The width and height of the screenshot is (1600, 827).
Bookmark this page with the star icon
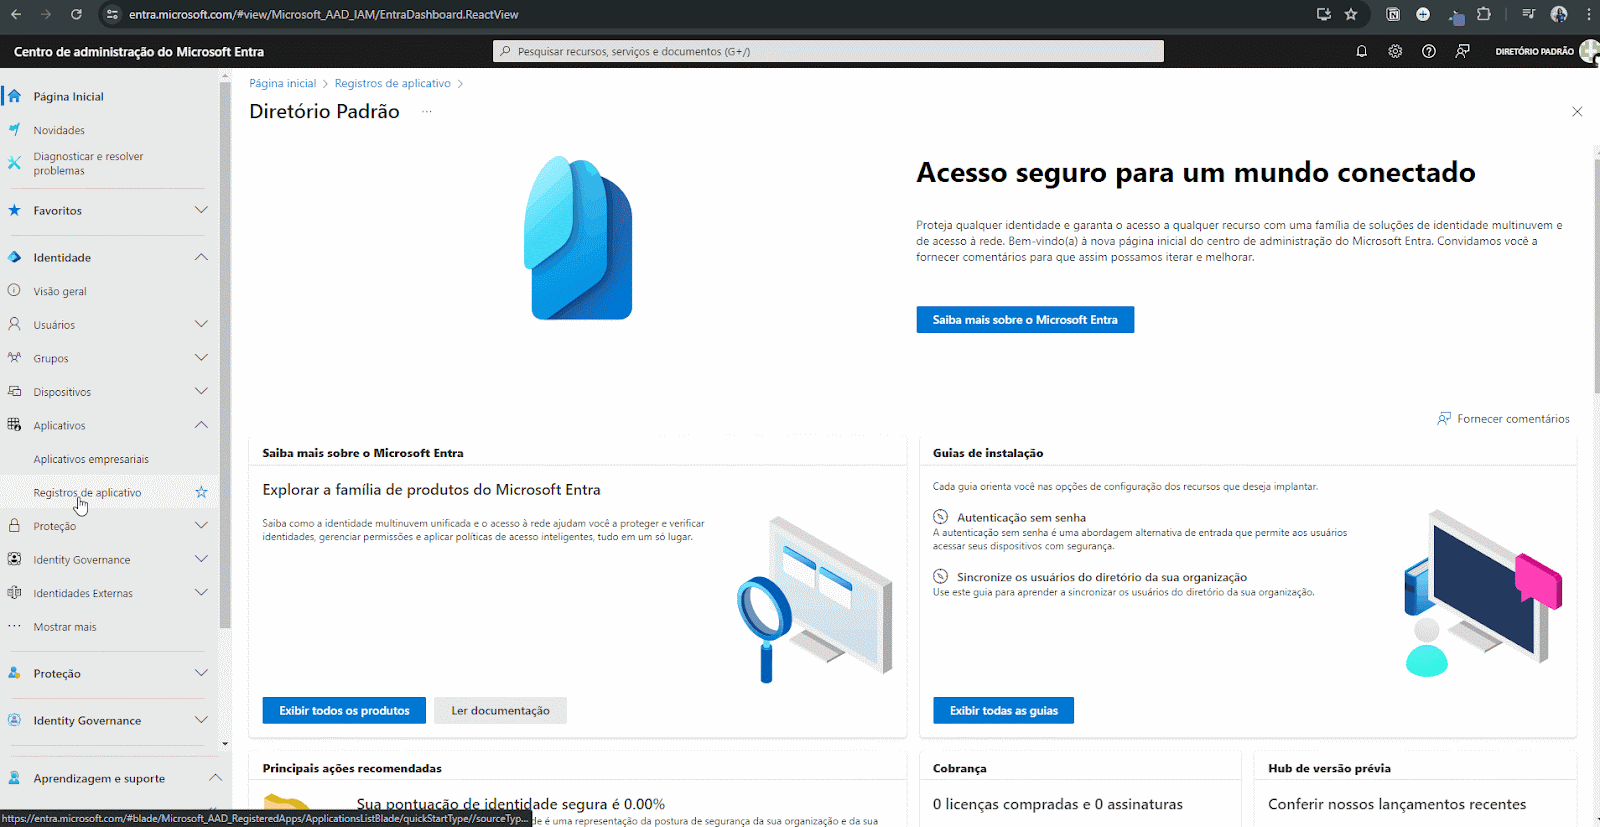tap(1351, 14)
